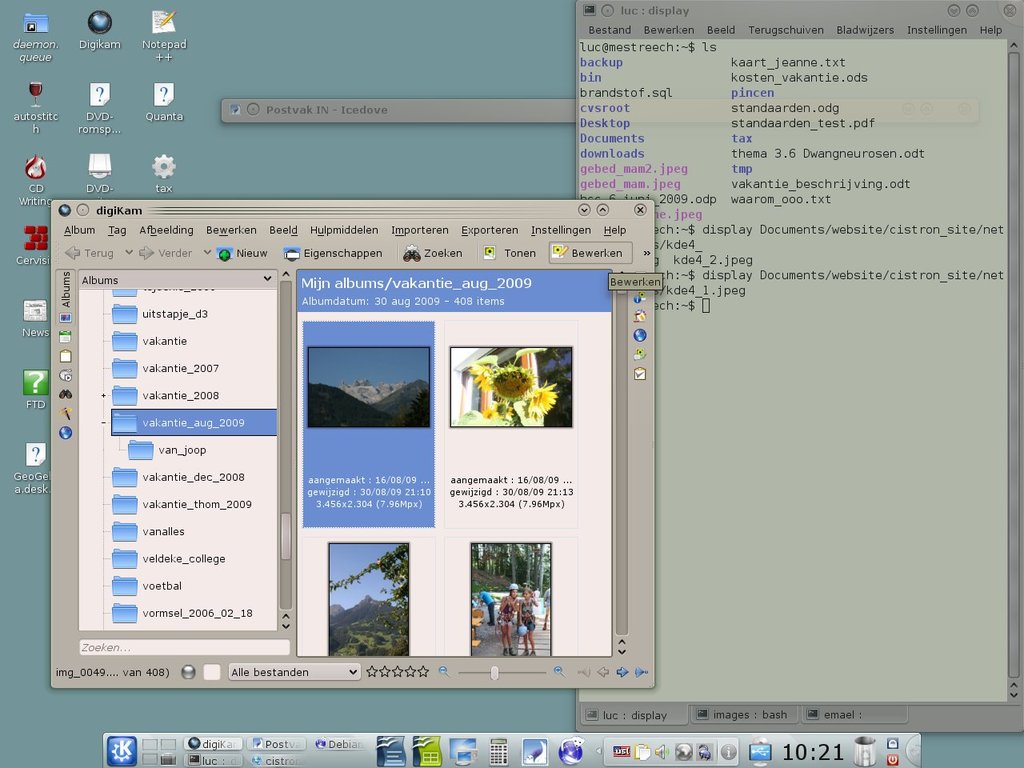Click the zoom in magnifier in status bar
Image resolution: width=1024 pixels, height=768 pixels.
point(559,671)
